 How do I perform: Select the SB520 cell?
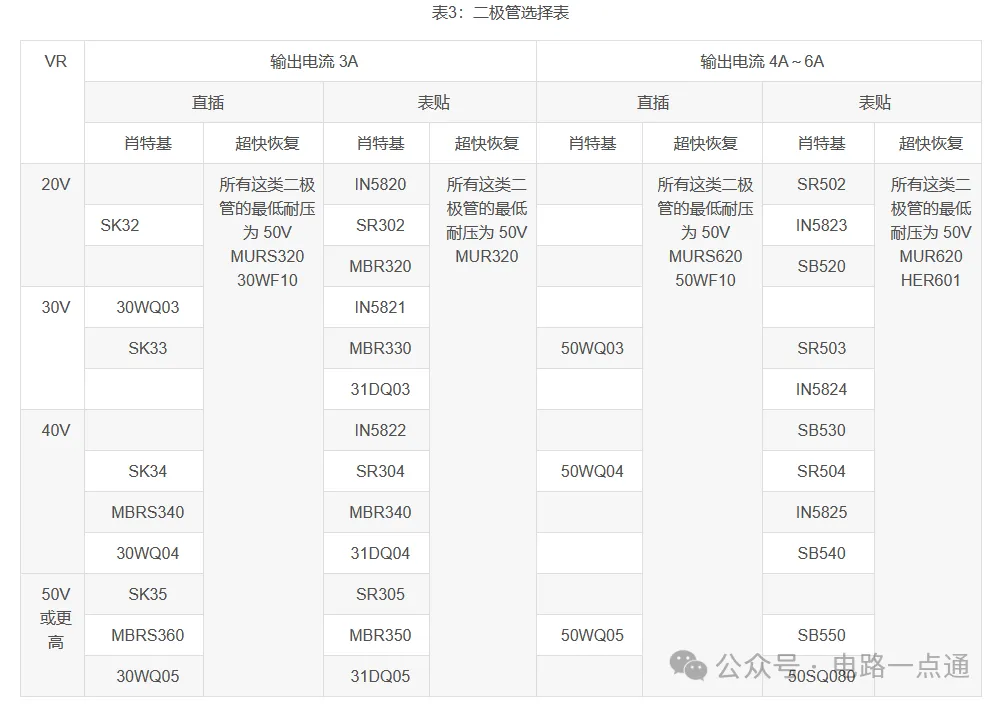[818, 266]
